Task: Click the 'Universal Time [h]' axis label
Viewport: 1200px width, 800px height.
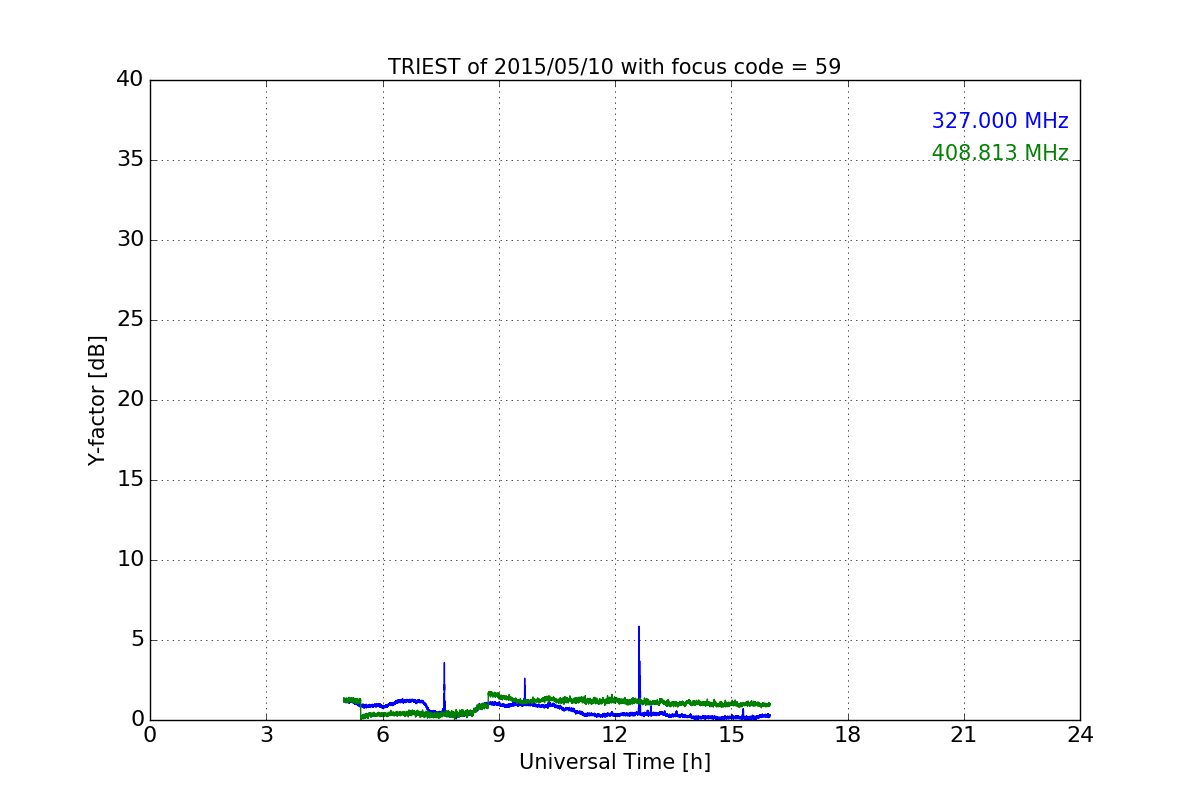Action: (x=615, y=762)
